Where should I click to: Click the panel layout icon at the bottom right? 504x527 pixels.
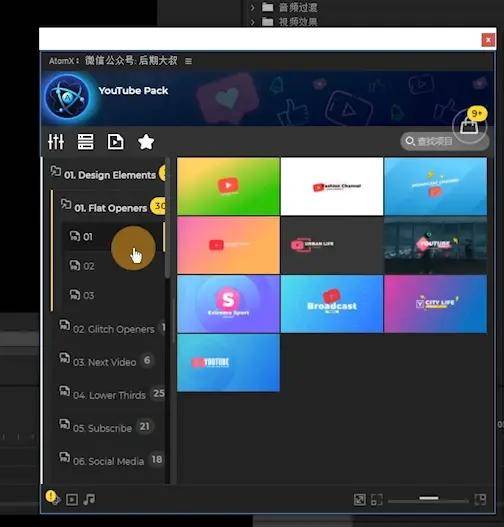tap(480, 500)
